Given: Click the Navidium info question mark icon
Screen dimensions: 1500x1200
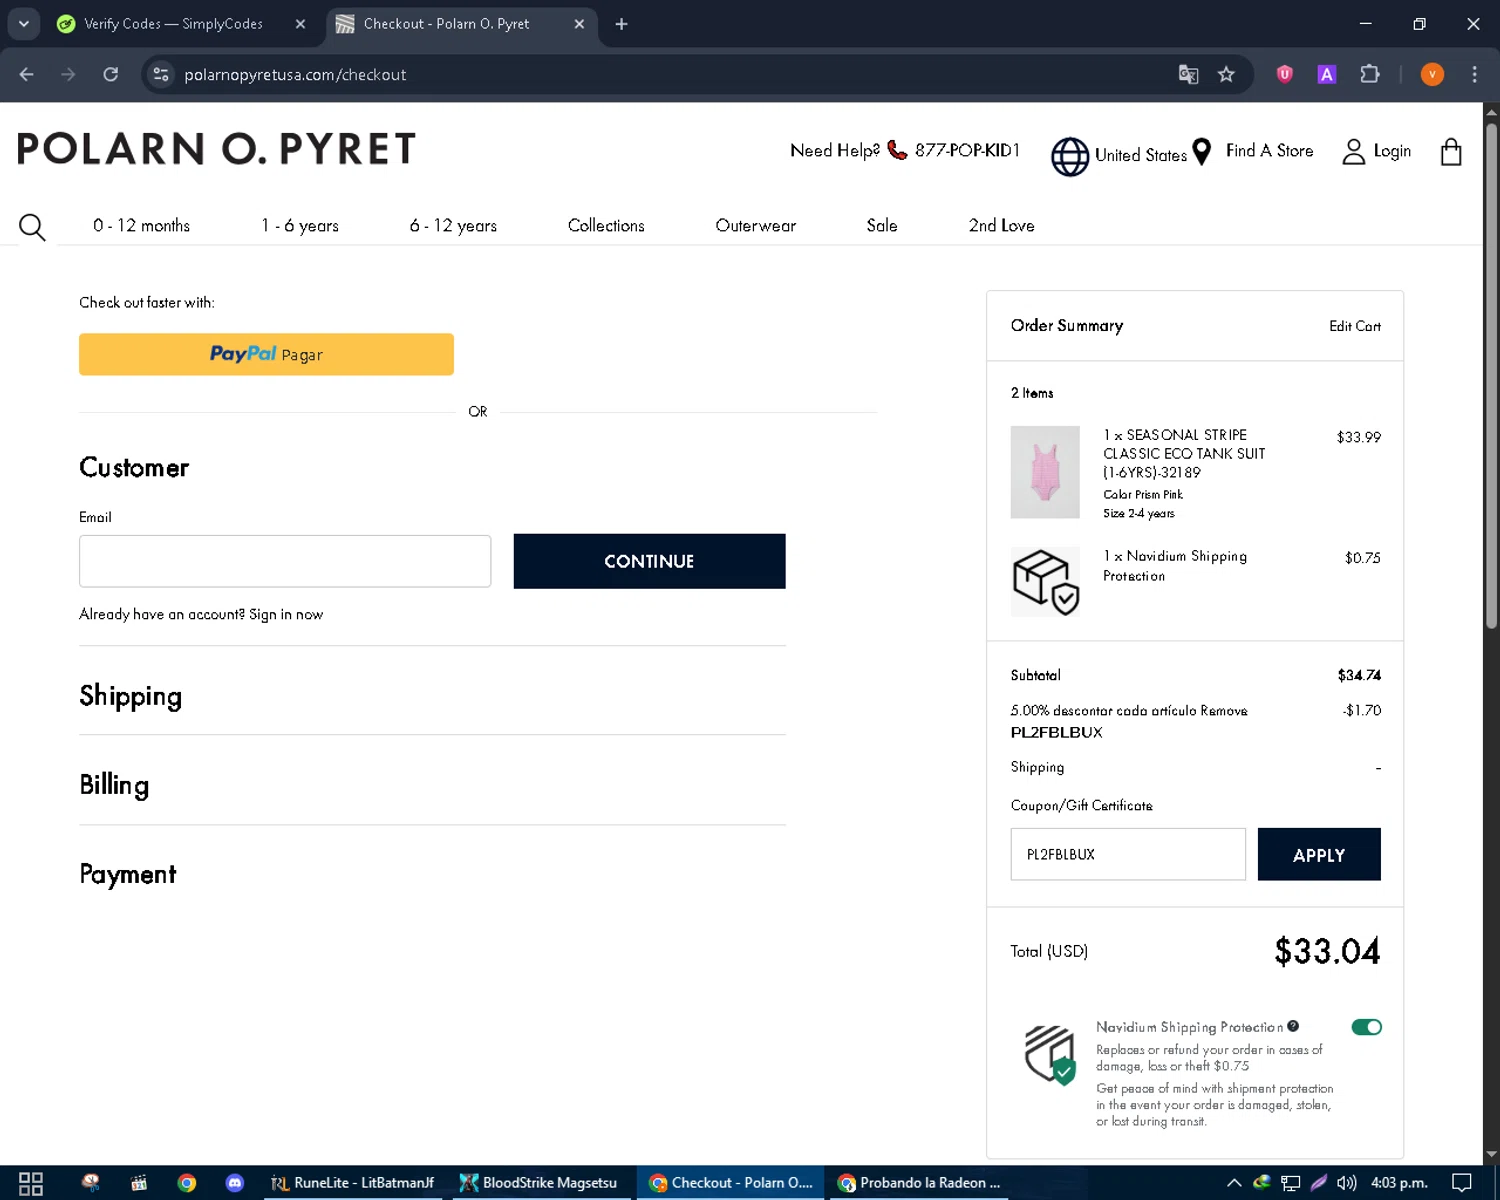Looking at the screenshot, I should coord(1293,1026).
